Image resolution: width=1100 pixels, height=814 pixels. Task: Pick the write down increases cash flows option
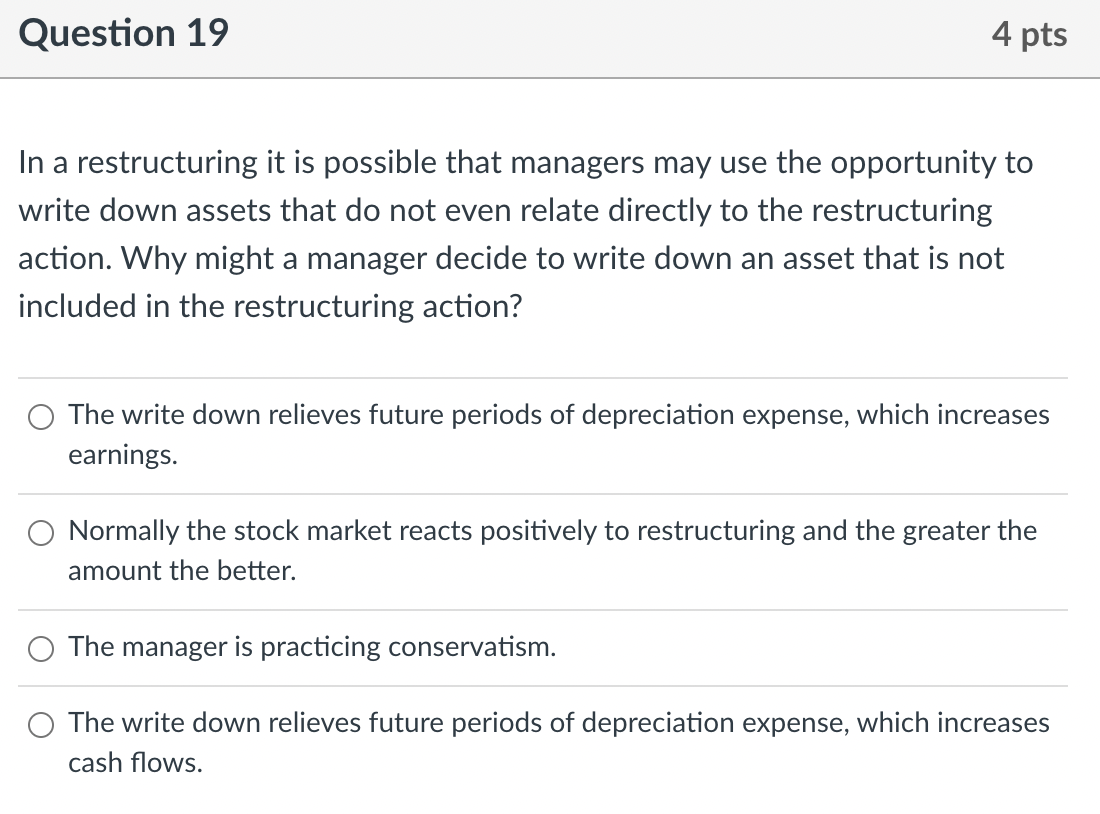(x=40, y=724)
